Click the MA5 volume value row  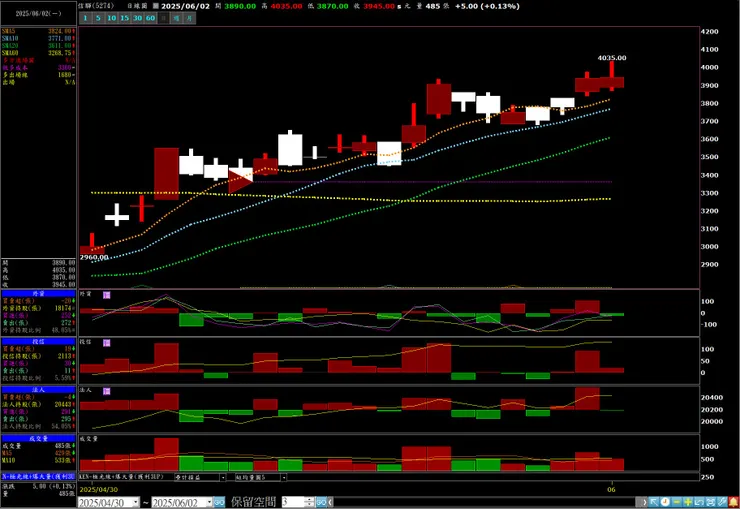pos(38,453)
